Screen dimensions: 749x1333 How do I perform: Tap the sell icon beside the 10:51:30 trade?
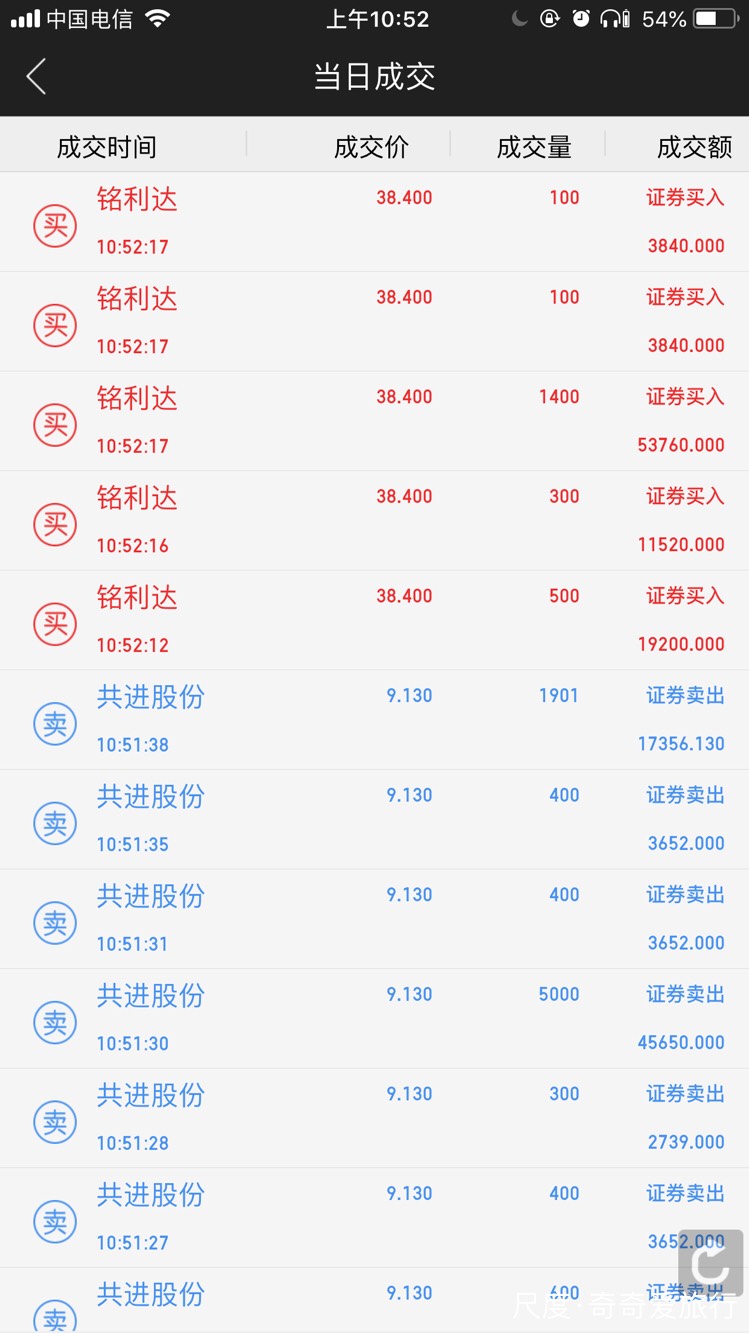click(x=55, y=1022)
